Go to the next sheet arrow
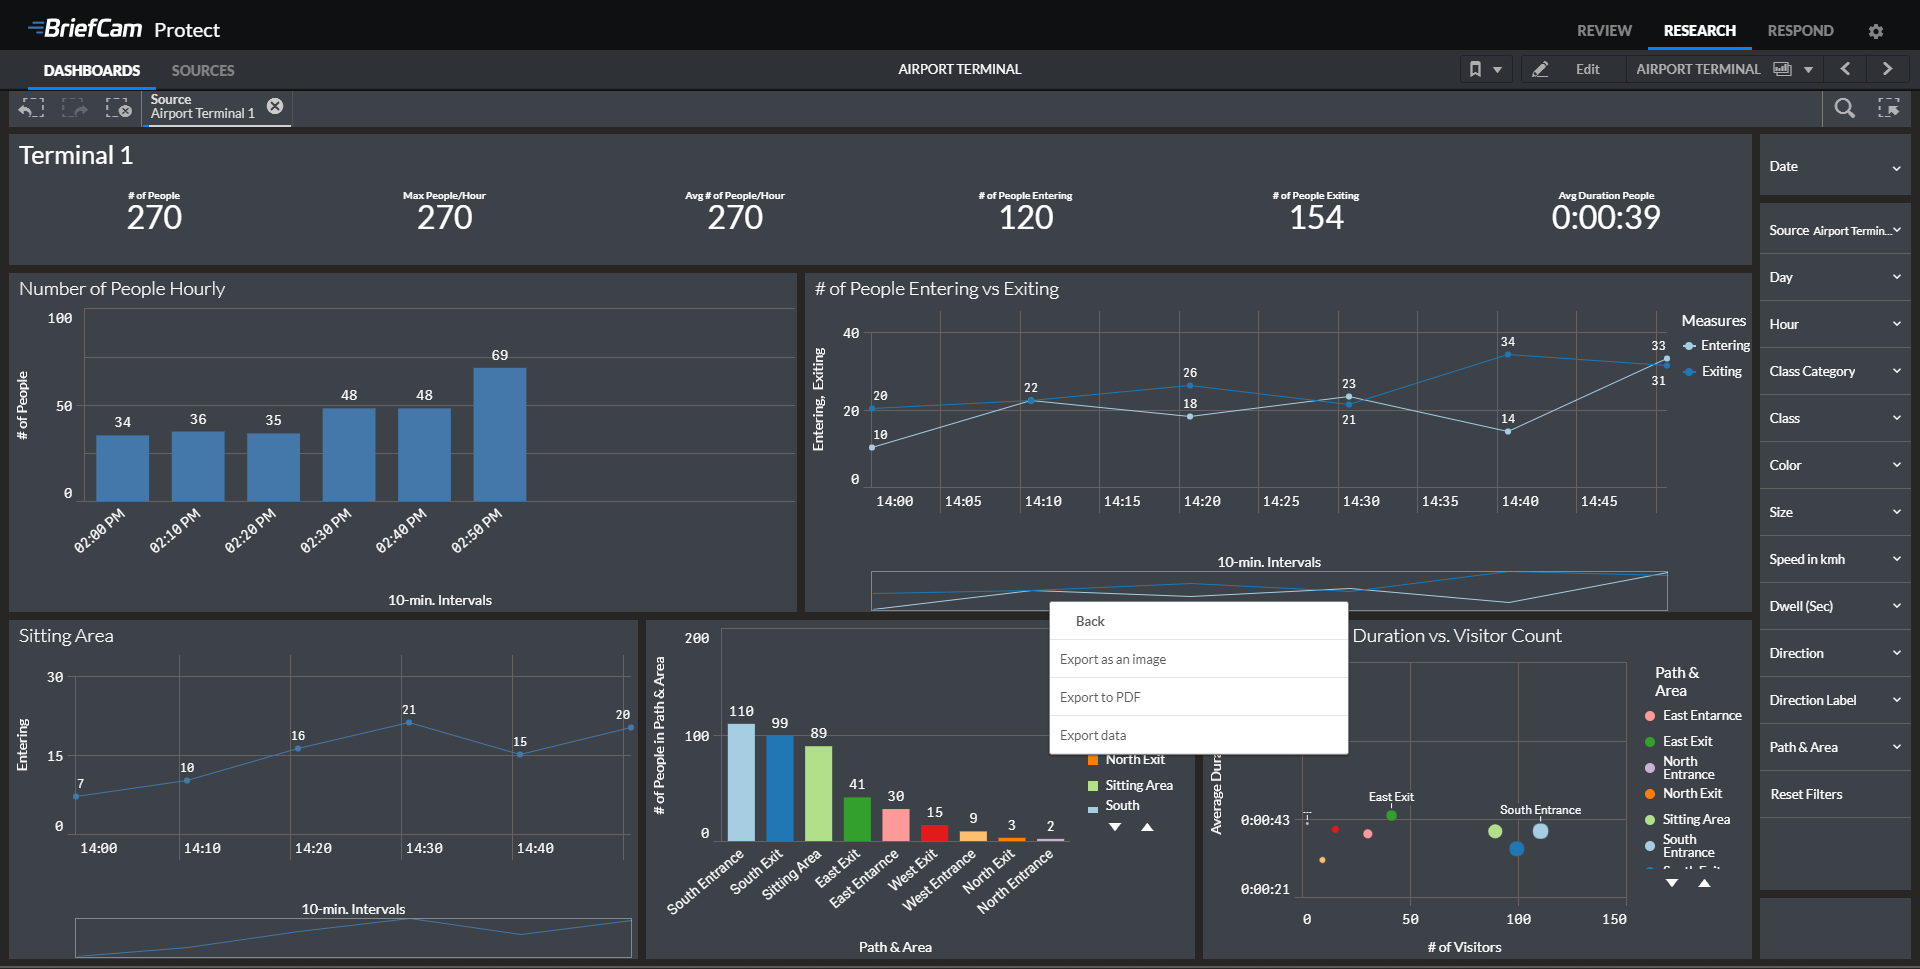1920x969 pixels. click(x=1887, y=69)
